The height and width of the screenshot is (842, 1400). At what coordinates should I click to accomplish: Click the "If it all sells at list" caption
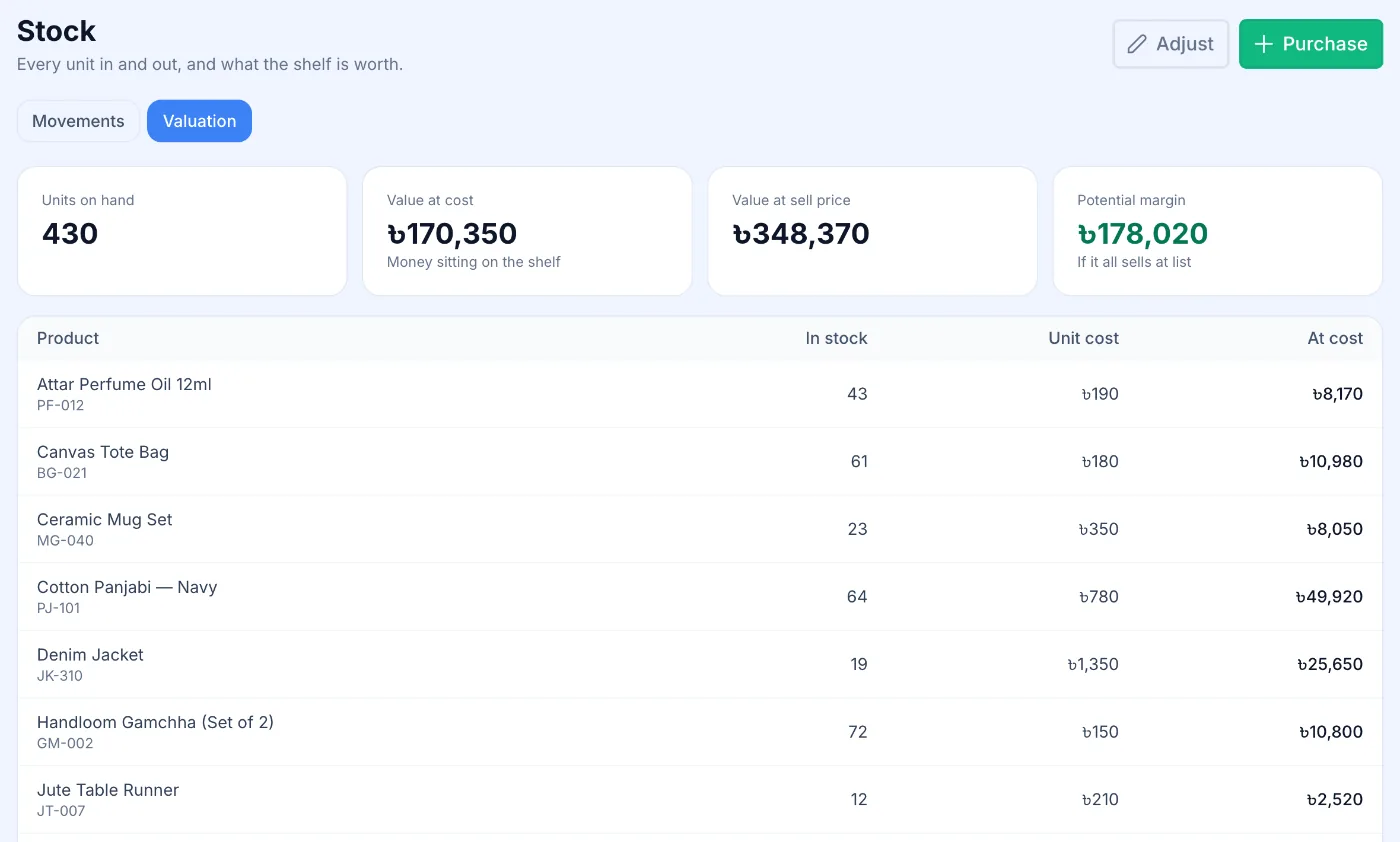tap(1134, 262)
